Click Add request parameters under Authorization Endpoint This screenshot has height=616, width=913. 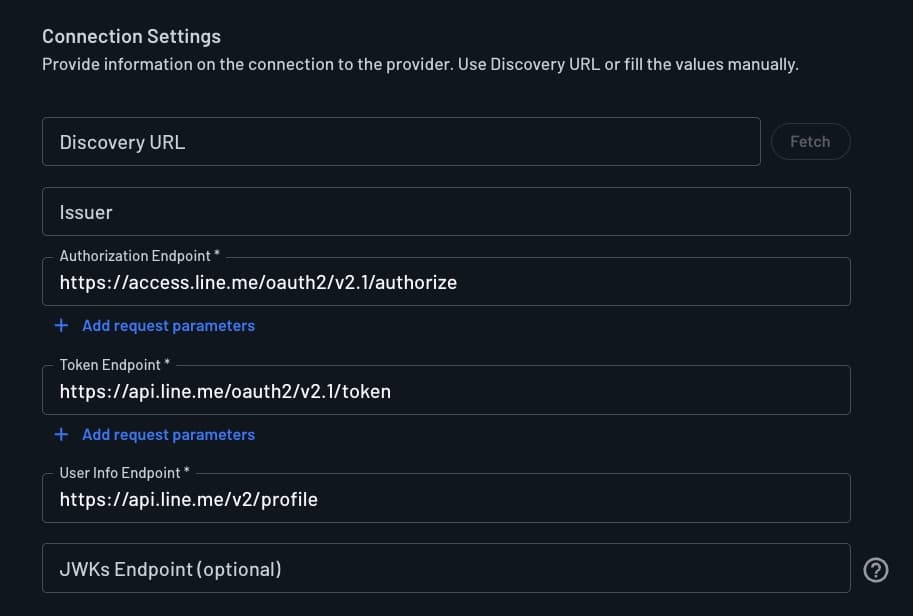click(168, 325)
